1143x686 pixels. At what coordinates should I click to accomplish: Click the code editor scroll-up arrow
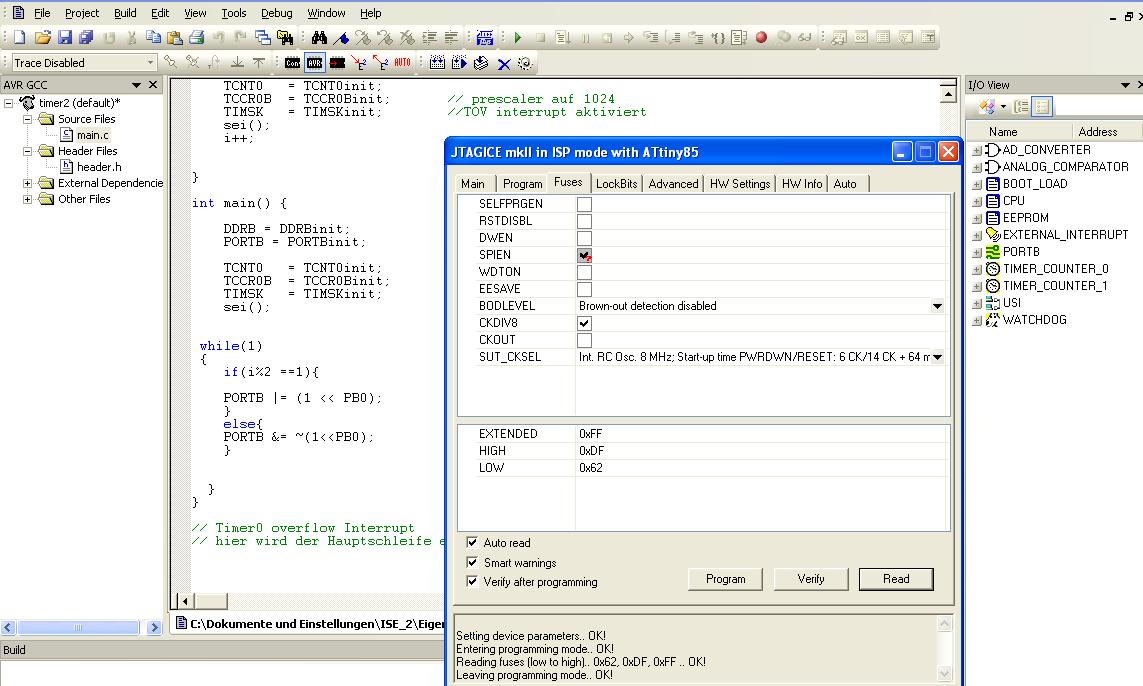point(948,94)
